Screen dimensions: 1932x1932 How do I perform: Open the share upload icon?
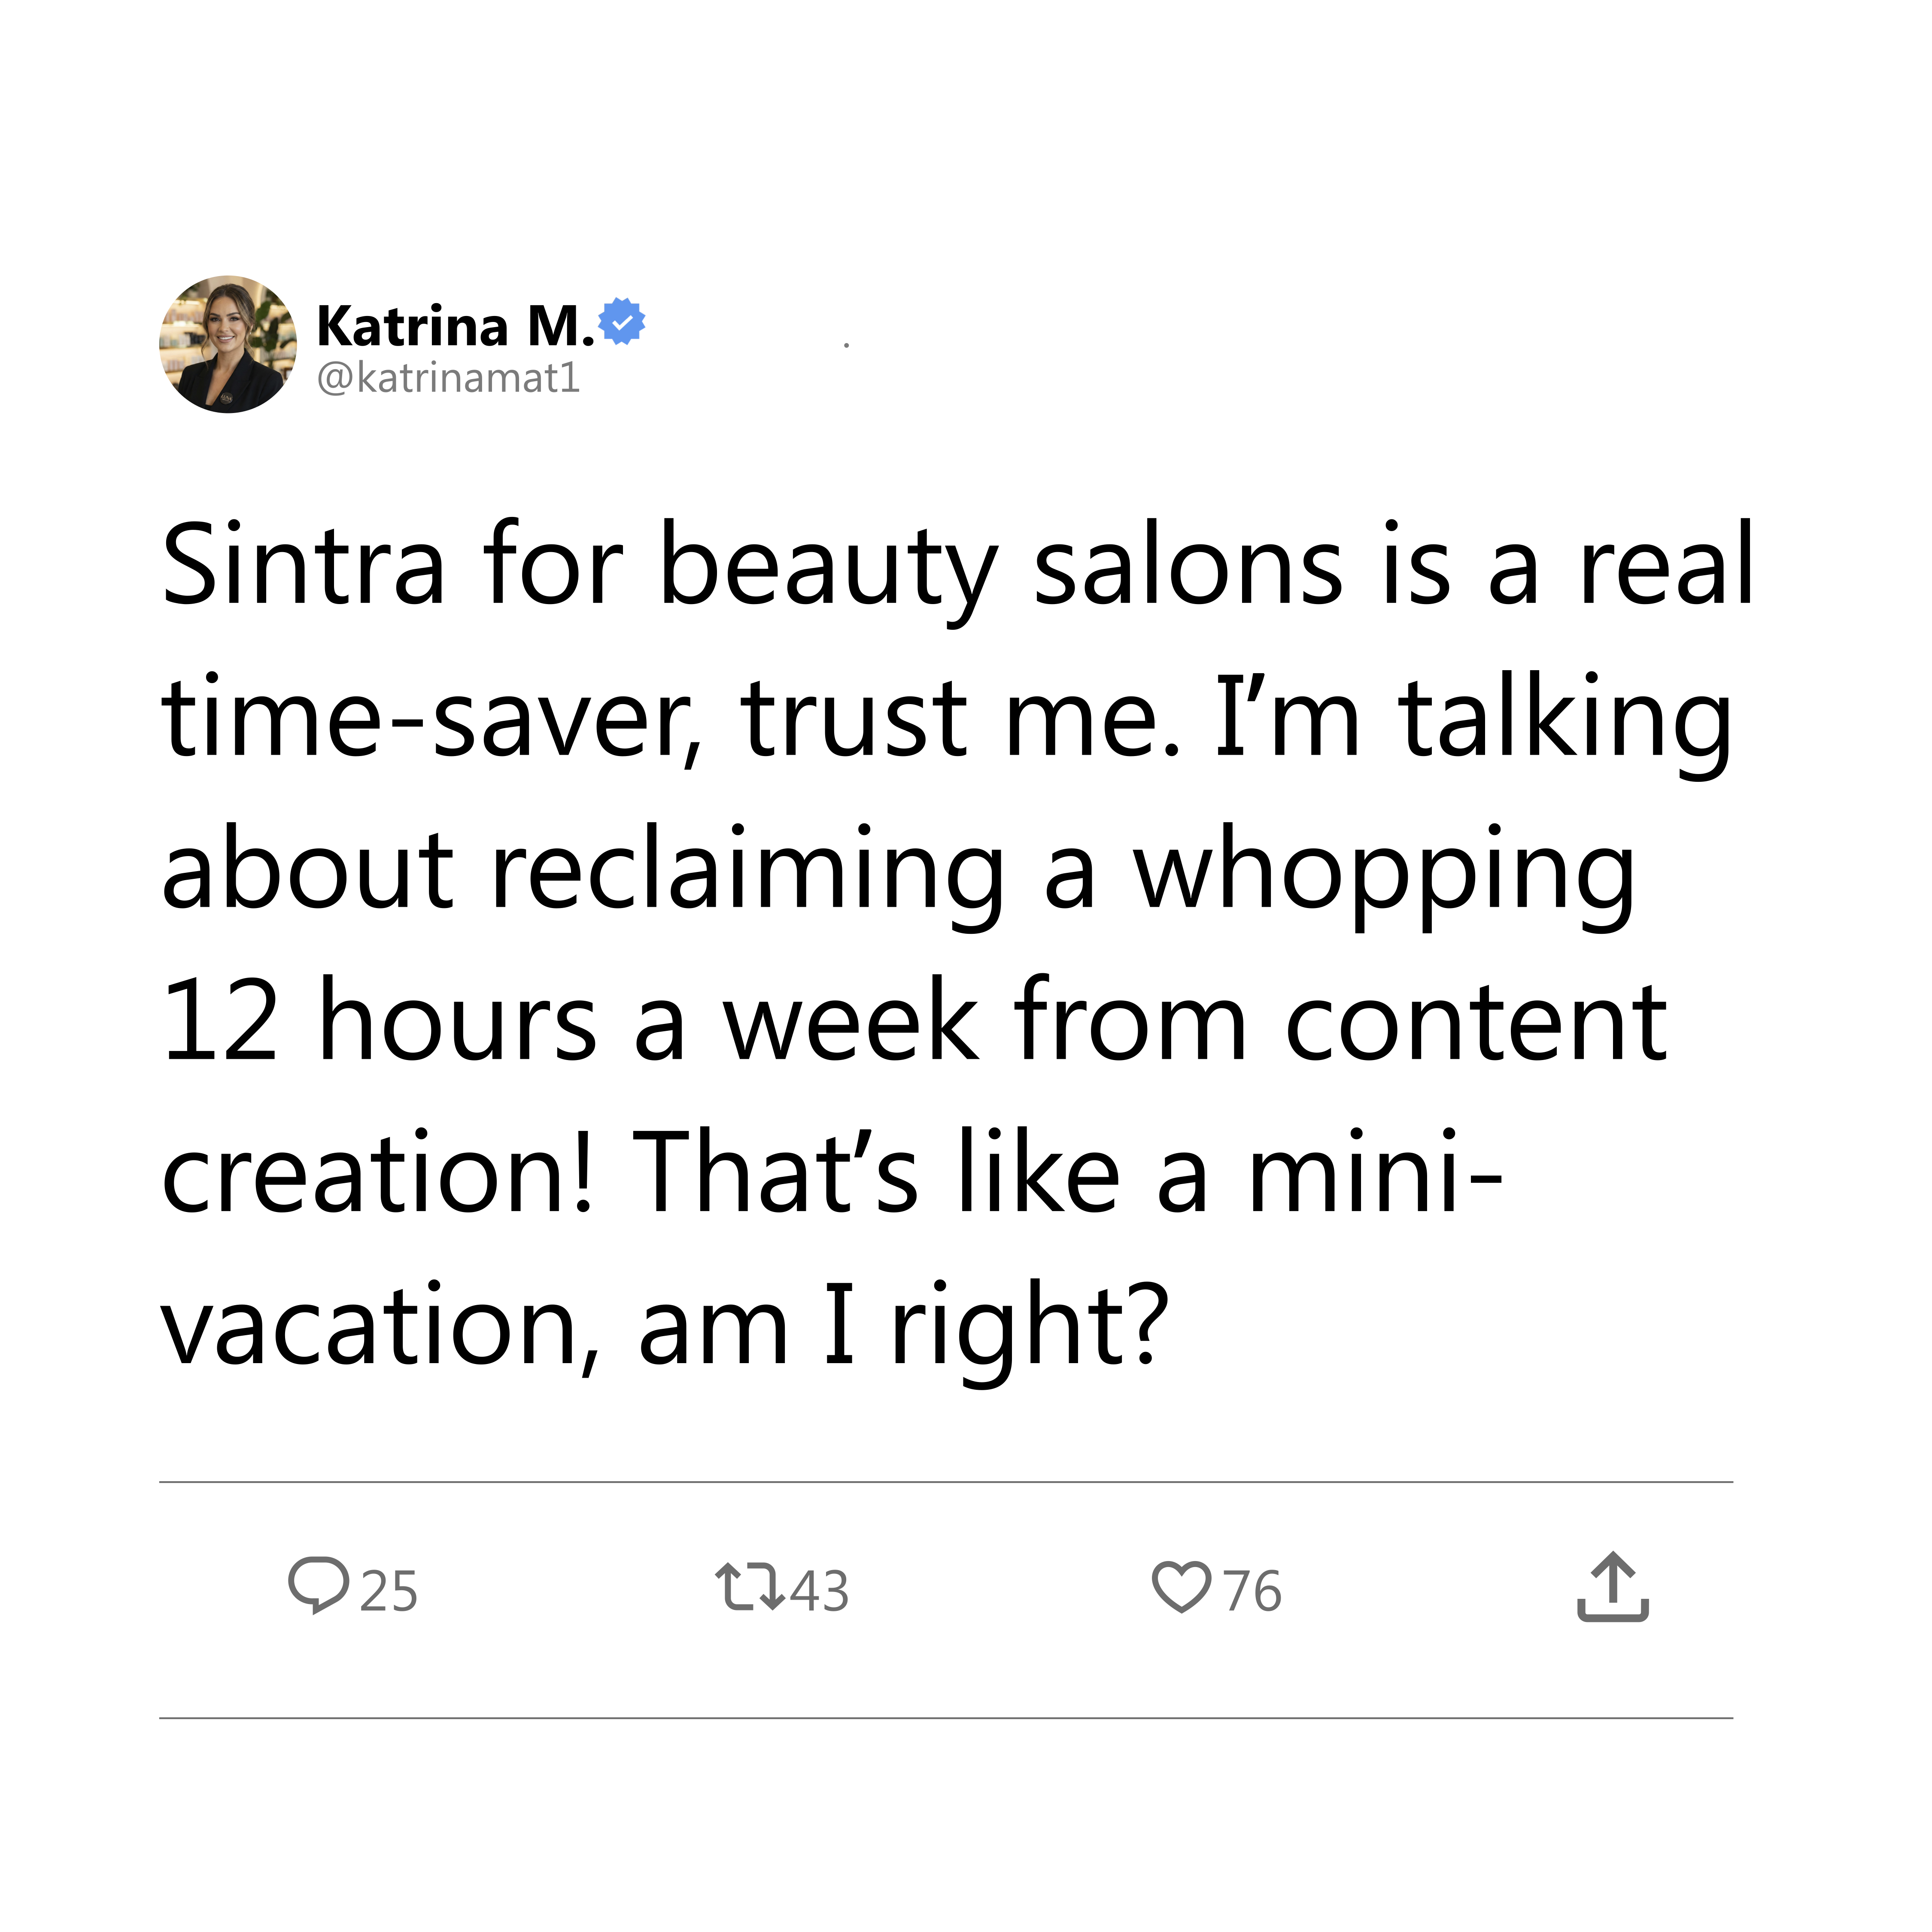tap(1612, 1586)
